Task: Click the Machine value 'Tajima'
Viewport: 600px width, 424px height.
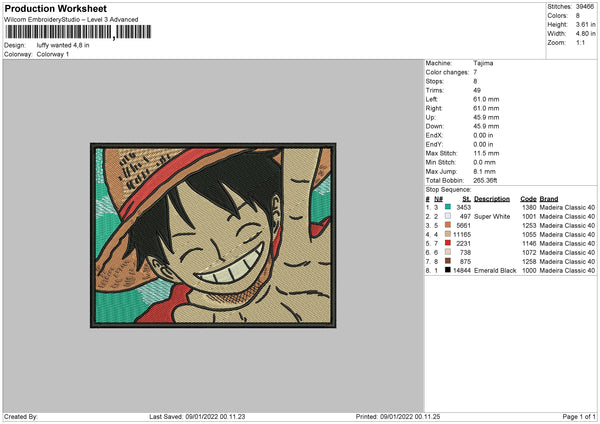Action: [483, 63]
